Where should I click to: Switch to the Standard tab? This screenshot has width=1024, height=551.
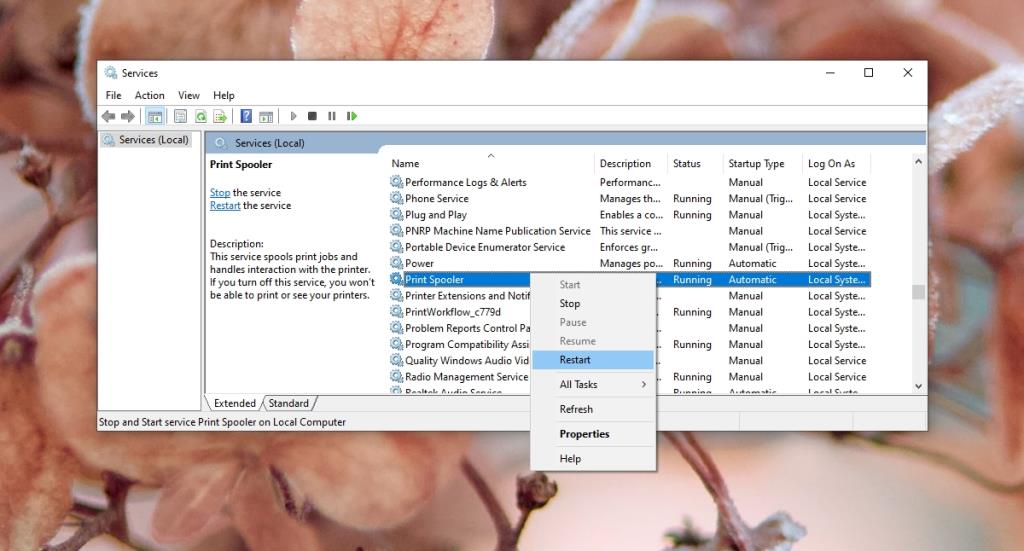click(288, 403)
